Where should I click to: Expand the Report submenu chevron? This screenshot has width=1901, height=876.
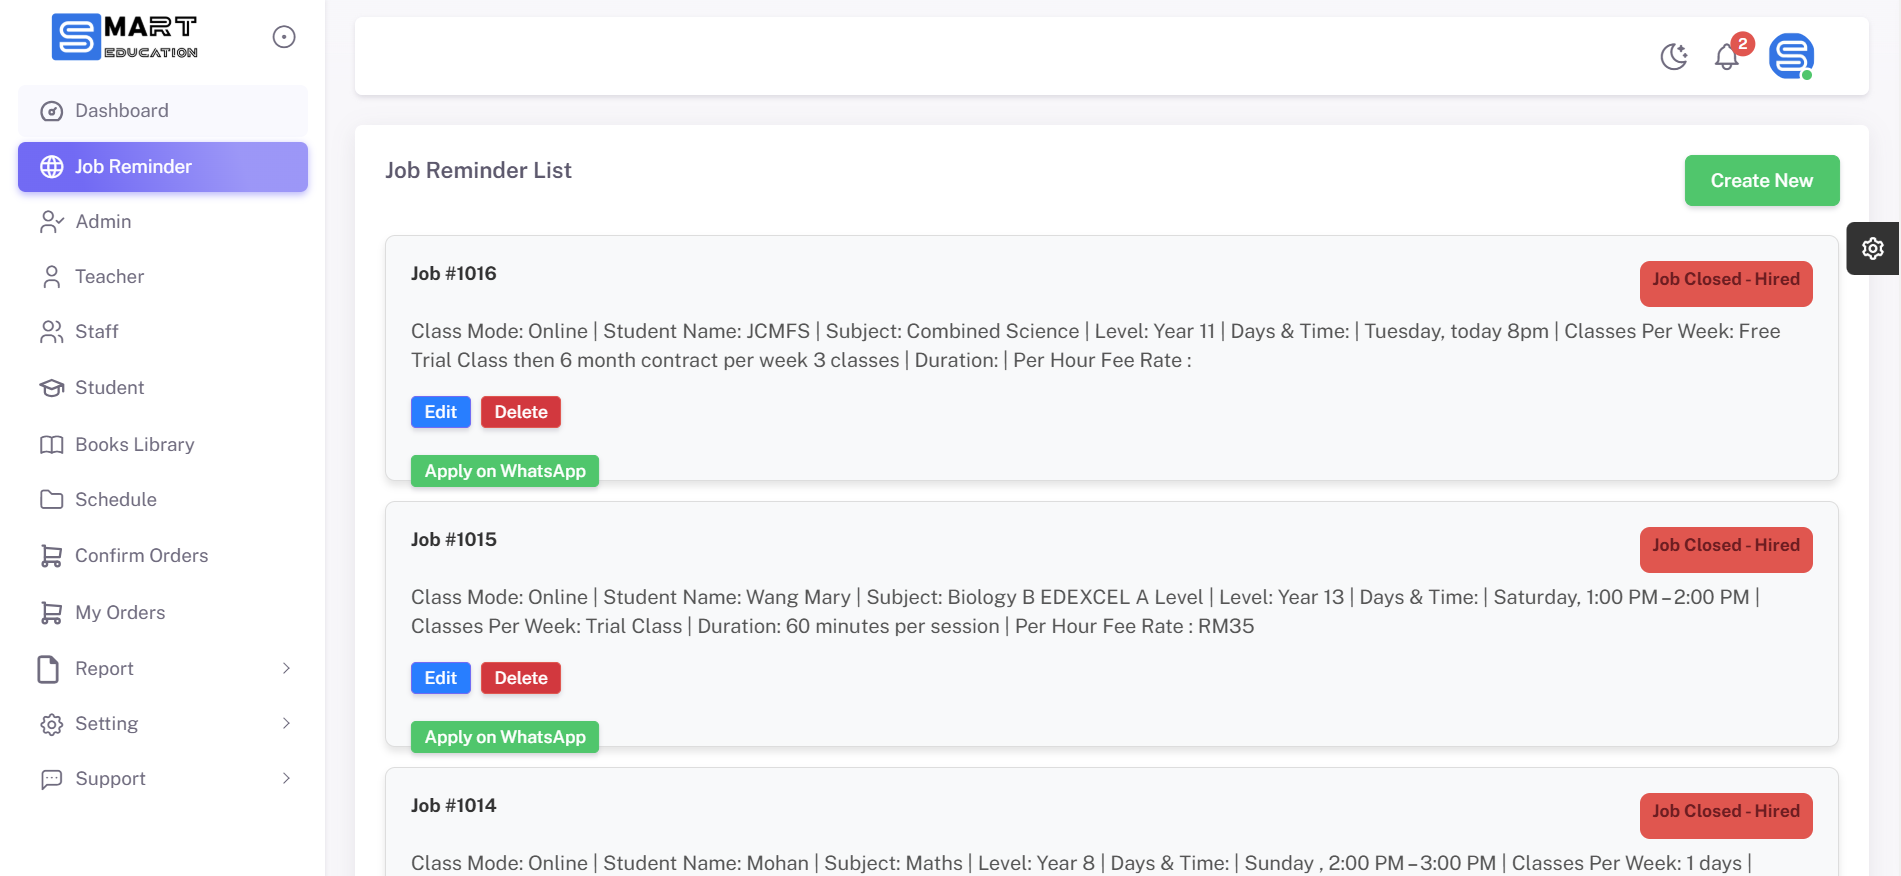pyautogui.click(x=286, y=668)
